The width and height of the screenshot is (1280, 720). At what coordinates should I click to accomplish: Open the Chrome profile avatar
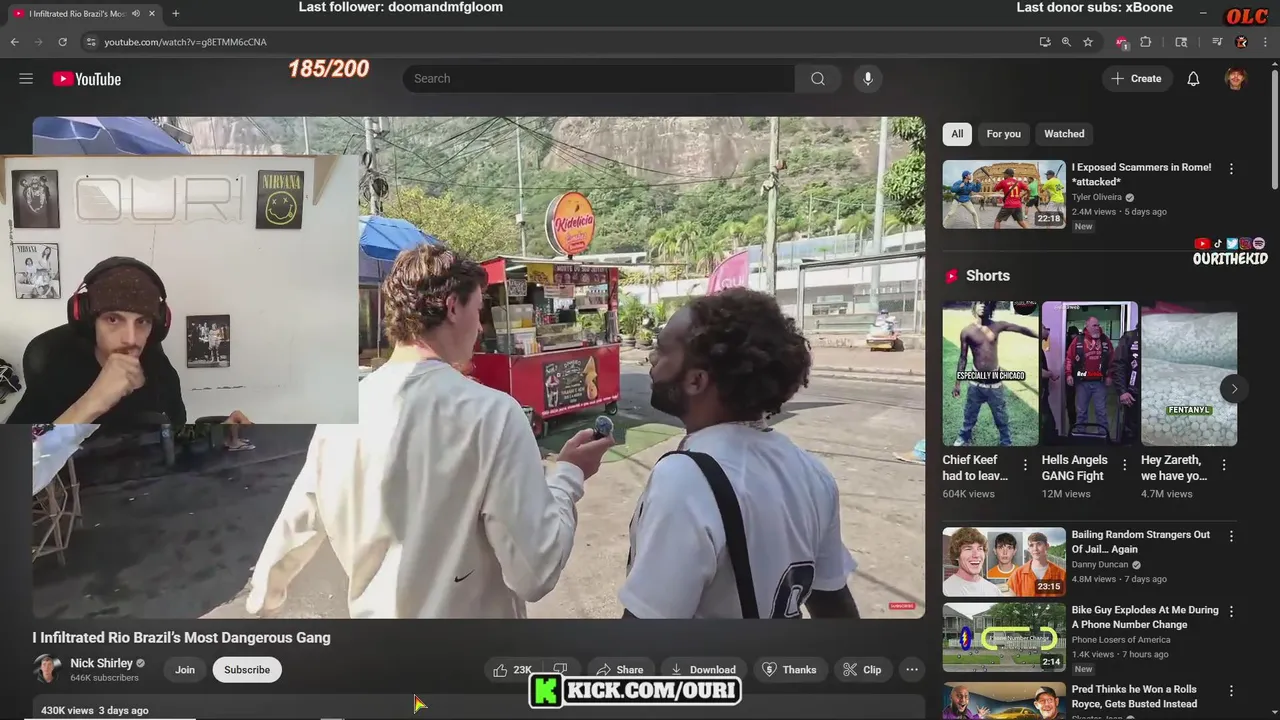[1241, 42]
